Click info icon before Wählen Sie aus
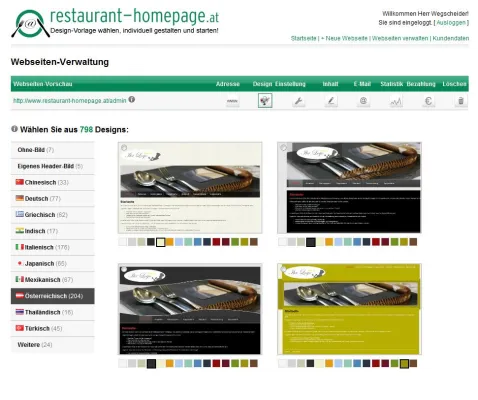478x400 pixels. [x=14, y=129]
